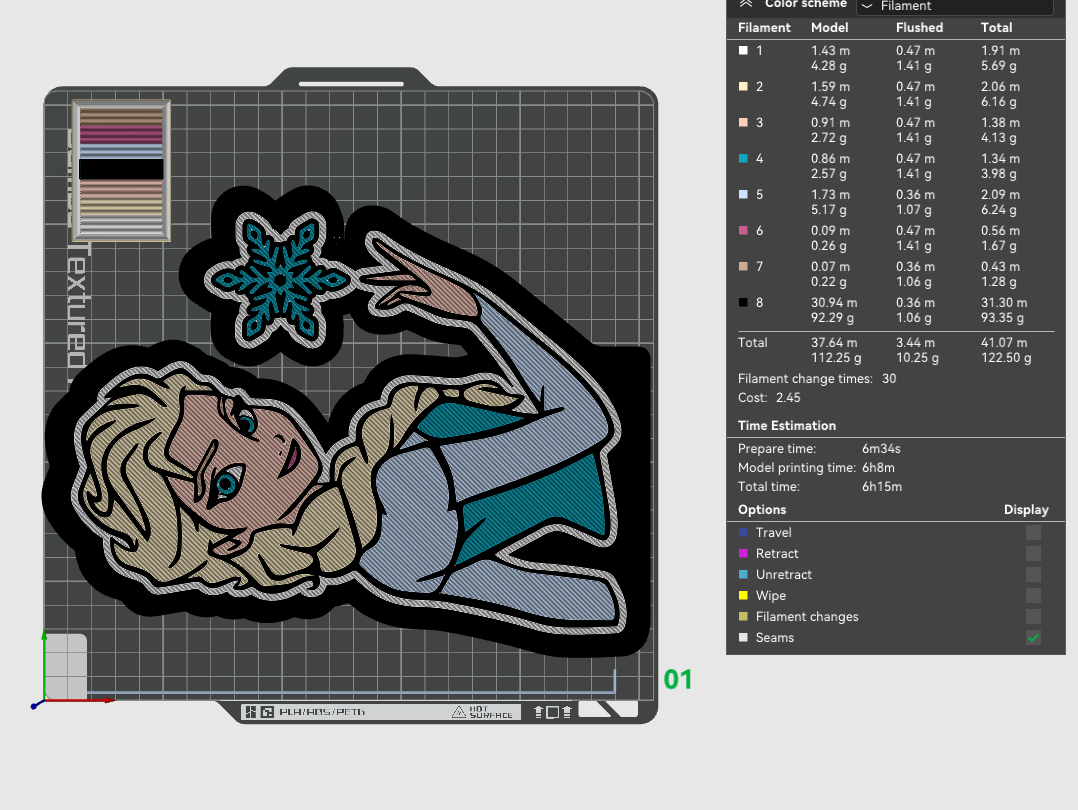Toggle the Wipe display checkbox

click(x=1033, y=595)
